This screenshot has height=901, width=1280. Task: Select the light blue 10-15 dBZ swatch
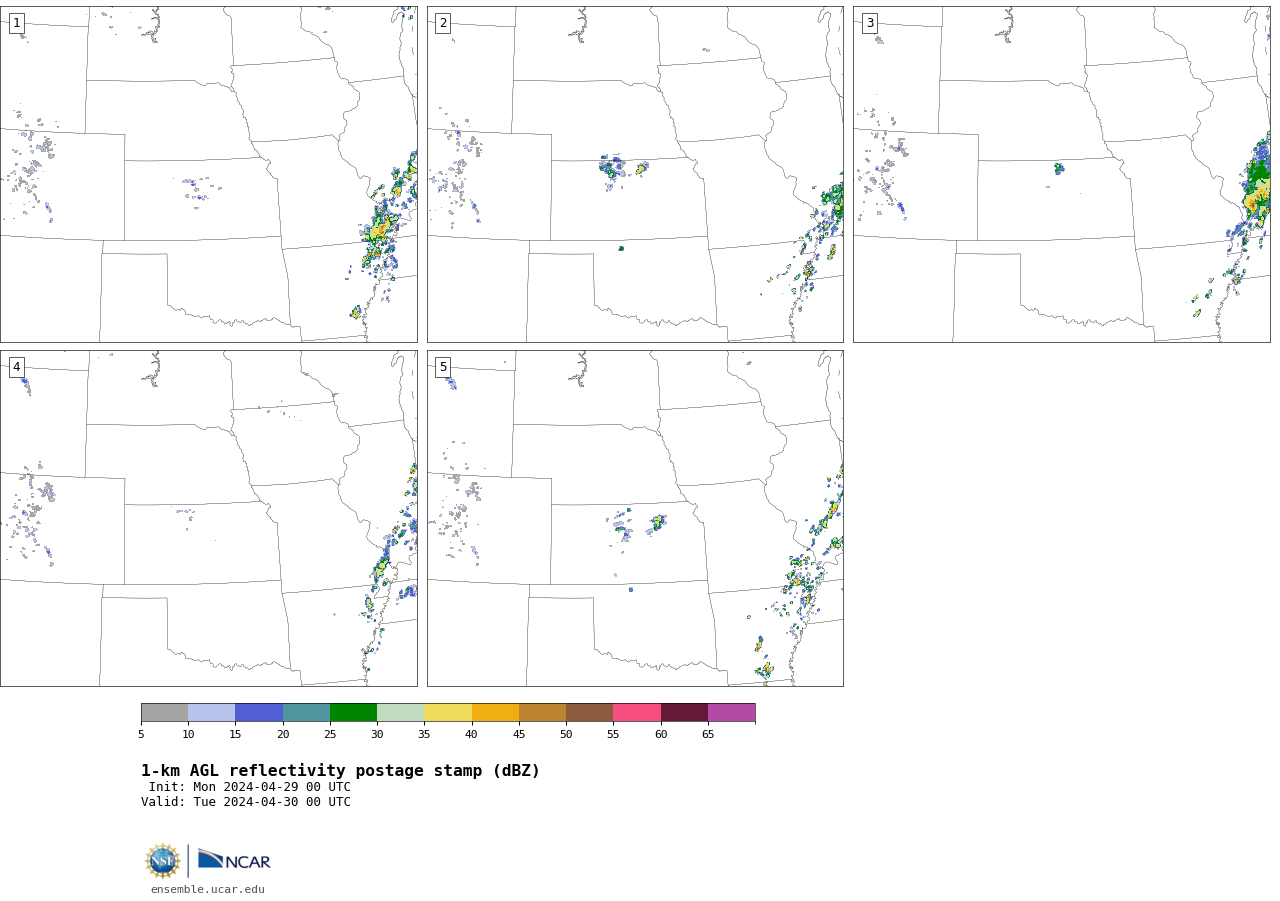click(211, 712)
